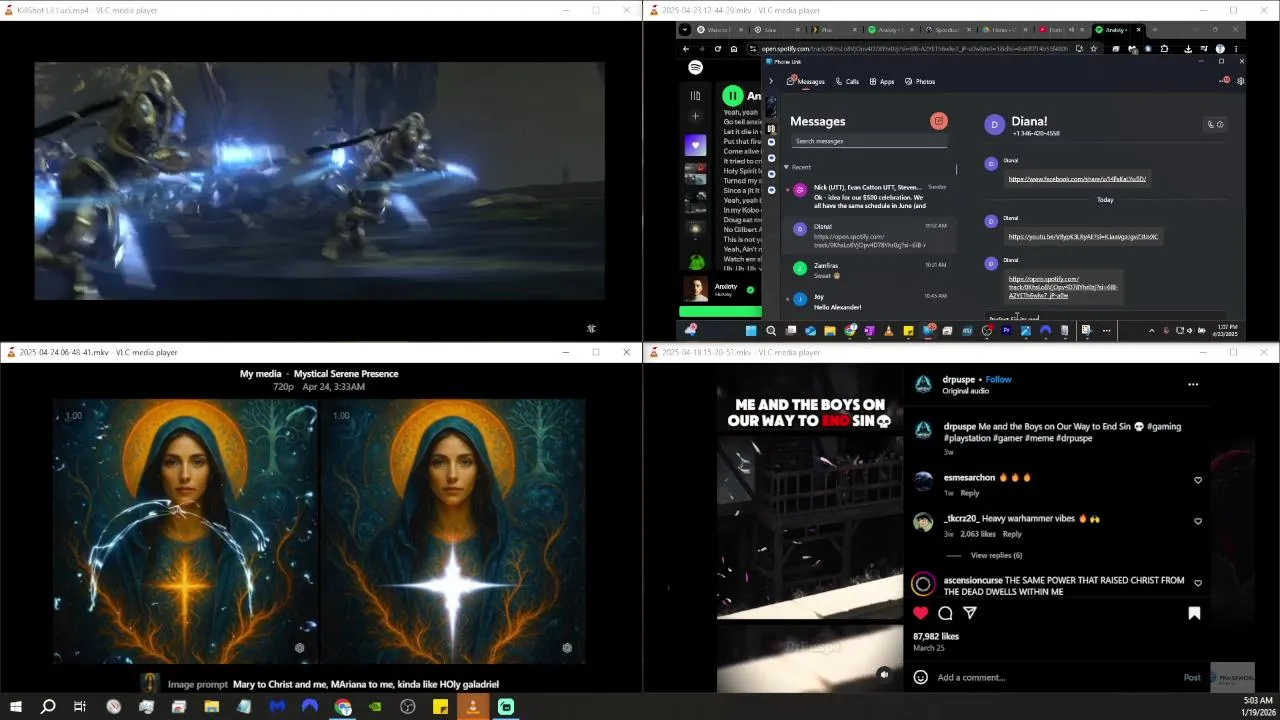Image resolution: width=1280 pixels, height=720 pixels.
Task: Toggle the save bookmark on Instagram post
Action: [1194, 613]
